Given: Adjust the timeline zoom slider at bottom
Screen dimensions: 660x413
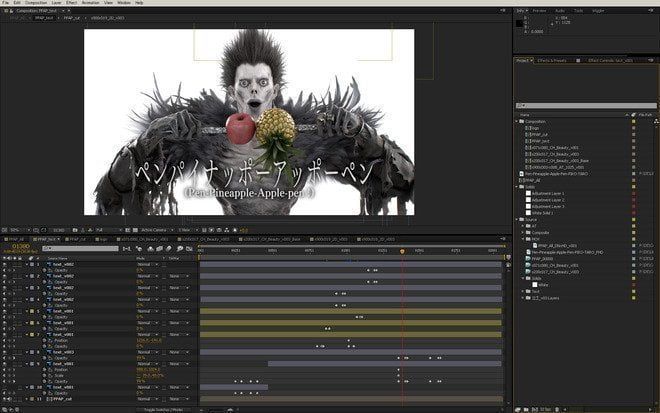Looking at the screenshot, I should point(216,410).
